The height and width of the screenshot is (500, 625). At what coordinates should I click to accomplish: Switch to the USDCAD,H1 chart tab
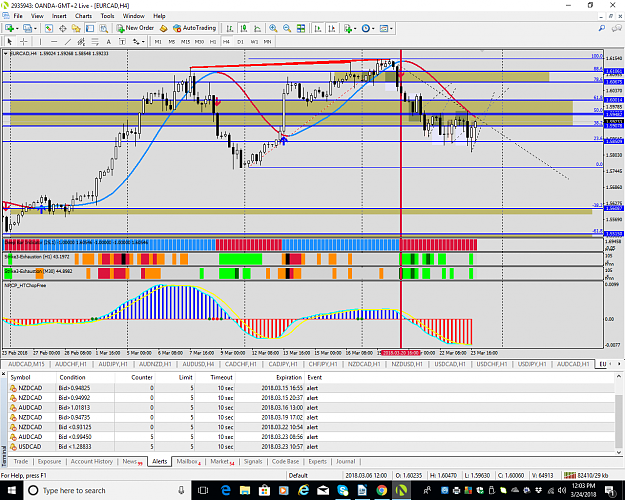[x=450, y=364]
